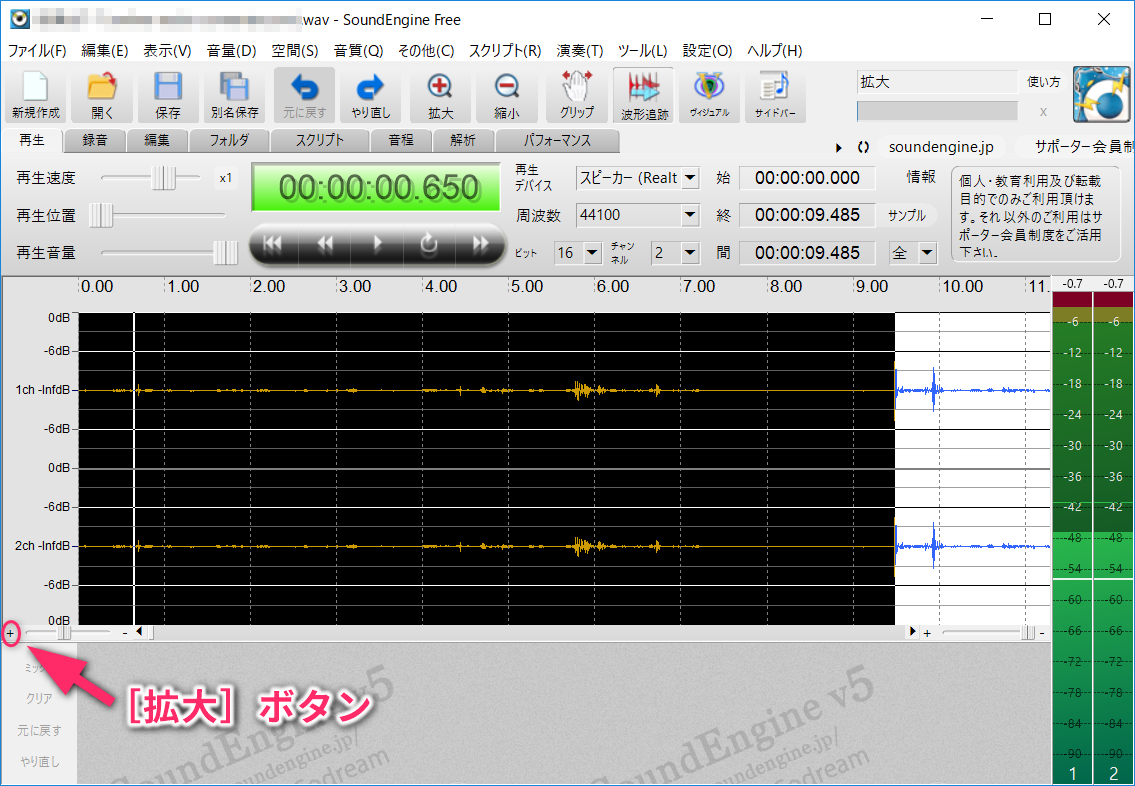
Task: Open the 表示(V) menu
Action: pos(167,51)
